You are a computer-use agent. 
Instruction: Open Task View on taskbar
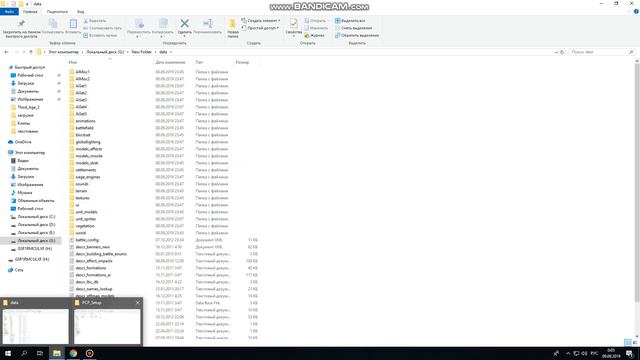(x=40, y=353)
